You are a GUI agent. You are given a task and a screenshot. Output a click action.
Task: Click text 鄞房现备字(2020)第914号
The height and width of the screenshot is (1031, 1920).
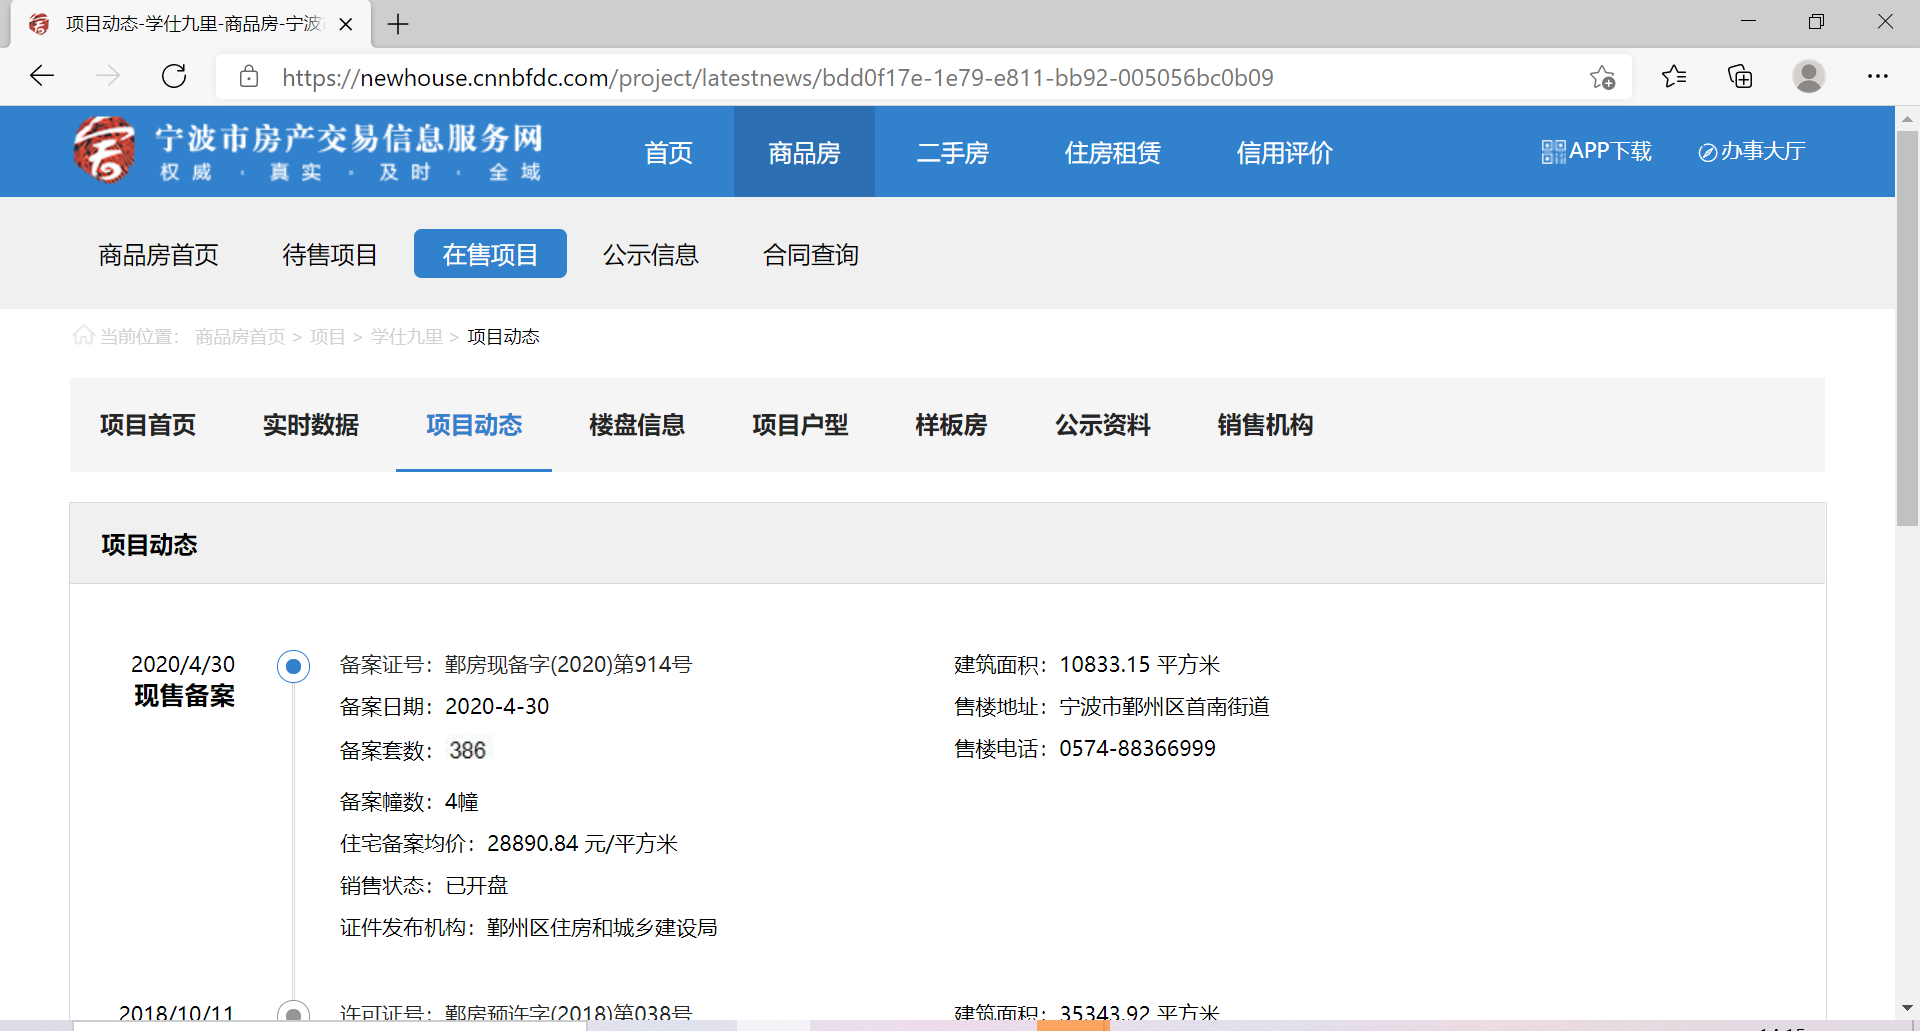point(568,665)
